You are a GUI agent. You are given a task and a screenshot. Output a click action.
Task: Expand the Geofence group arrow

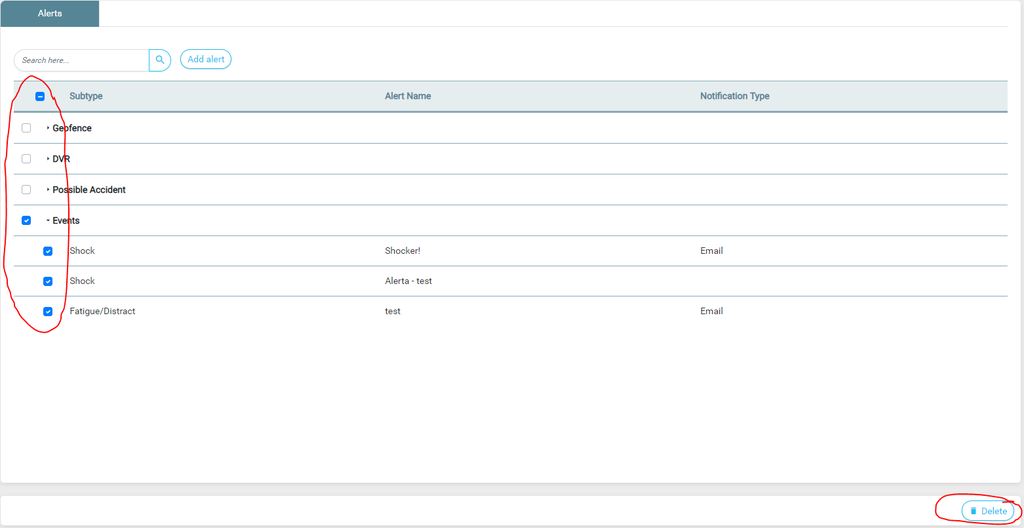(48, 128)
